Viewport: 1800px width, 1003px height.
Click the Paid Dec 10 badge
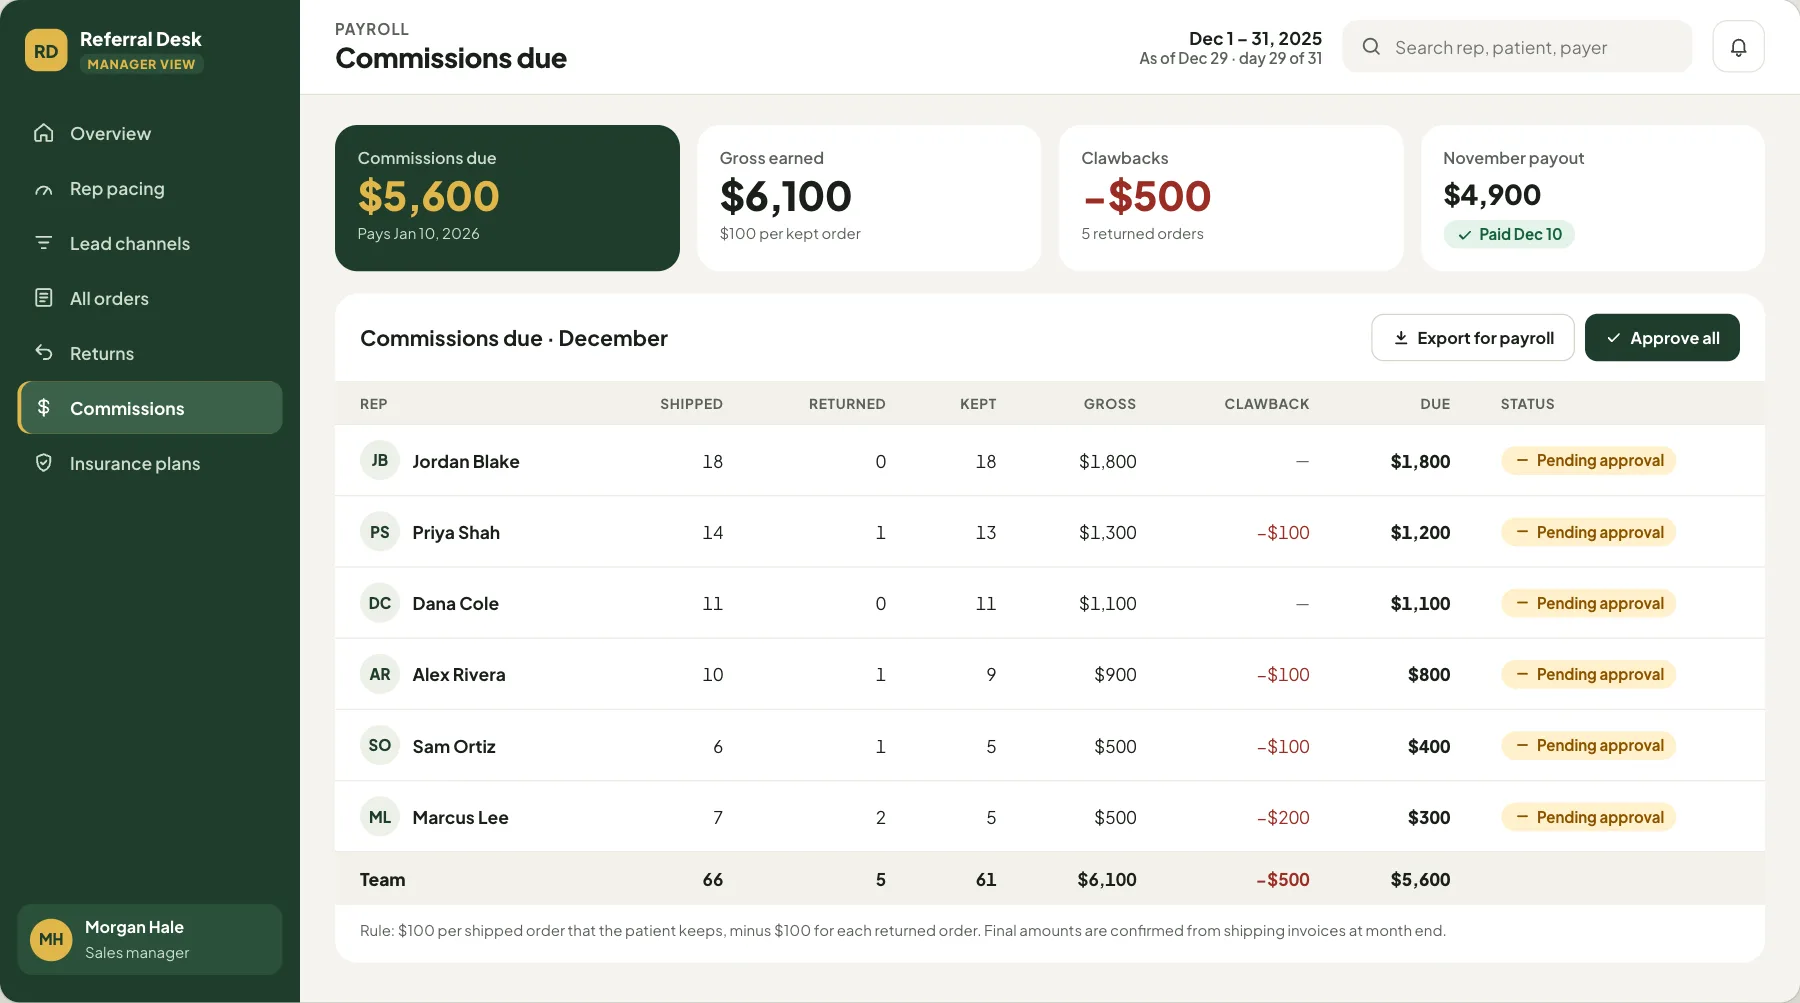pos(1509,234)
